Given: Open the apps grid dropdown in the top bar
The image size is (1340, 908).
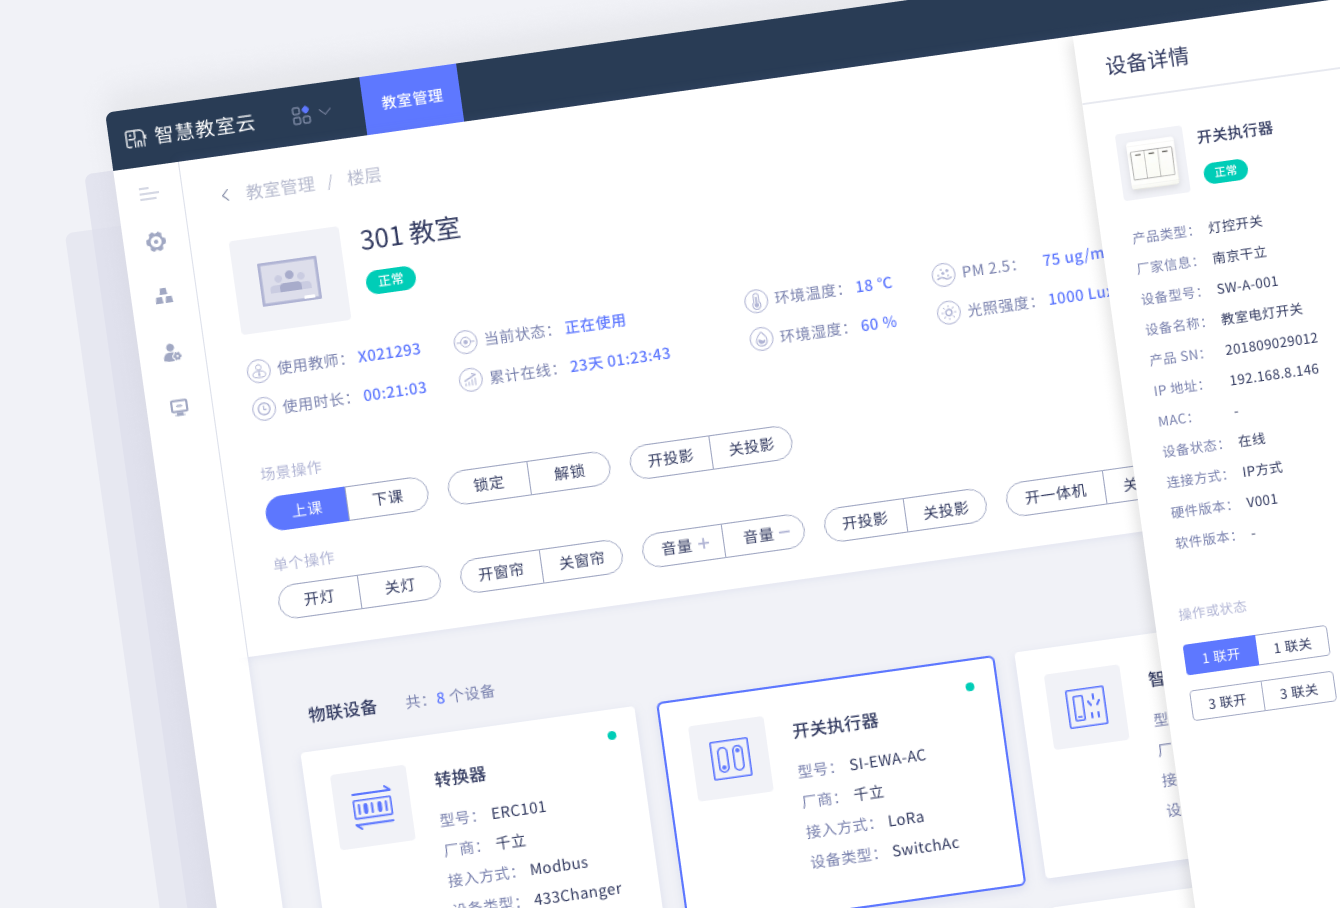Looking at the screenshot, I should click(301, 115).
